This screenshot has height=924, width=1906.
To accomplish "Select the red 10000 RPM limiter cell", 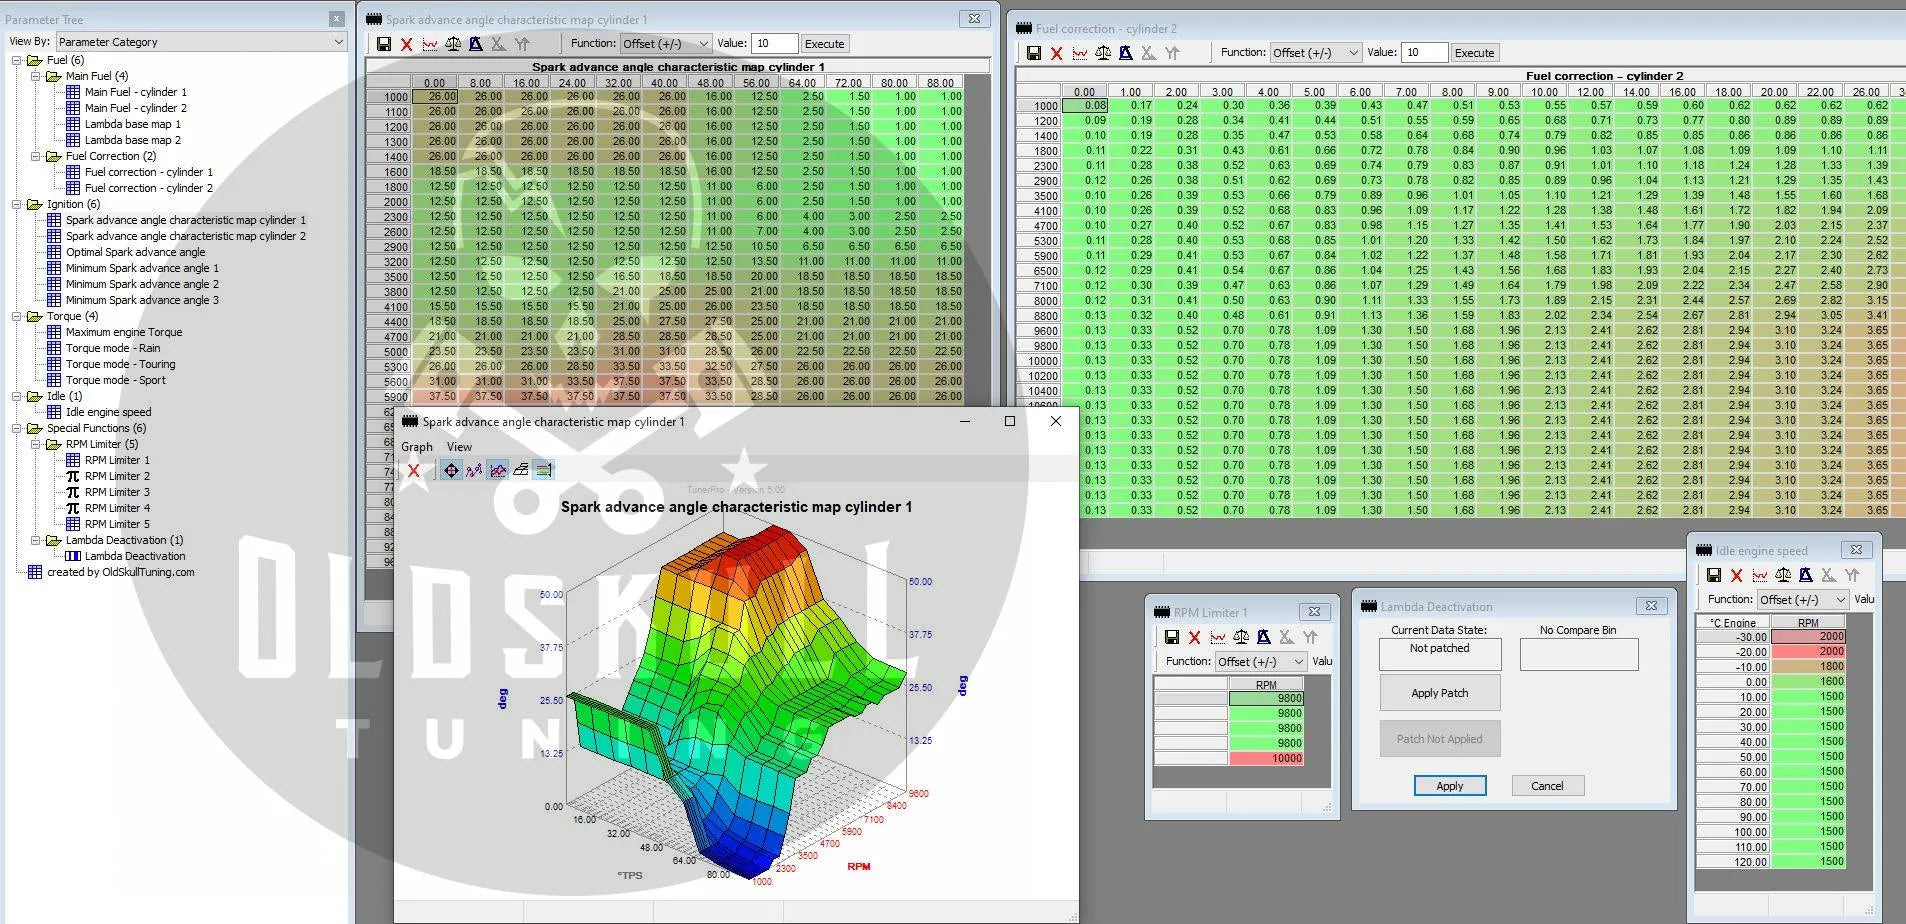I will (x=1266, y=758).
